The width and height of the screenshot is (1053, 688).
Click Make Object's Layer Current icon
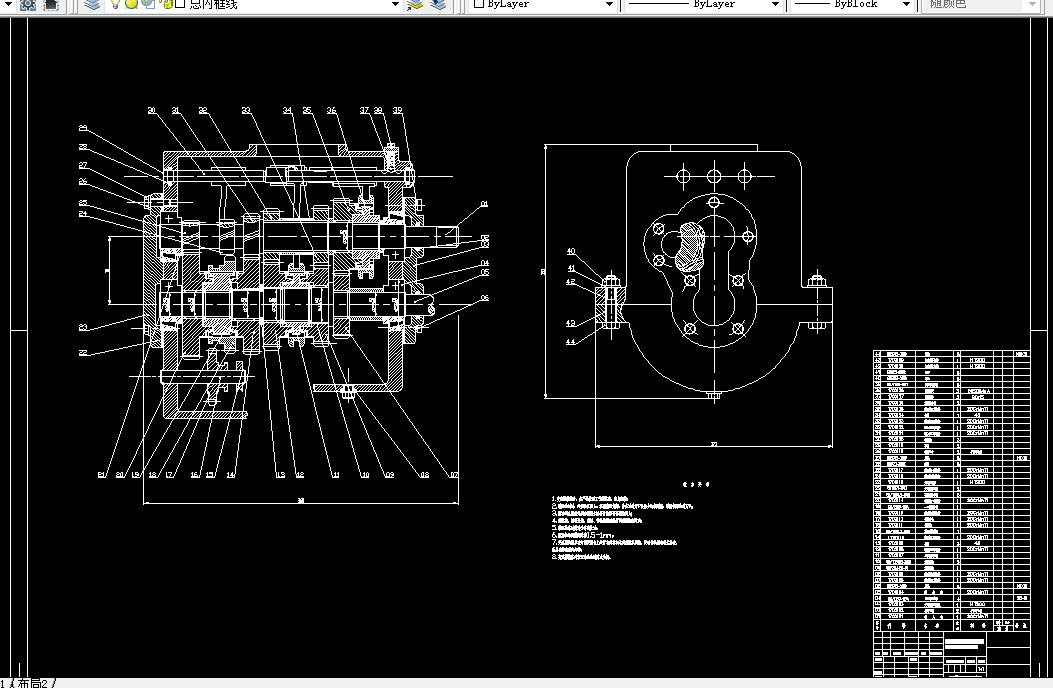416,5
